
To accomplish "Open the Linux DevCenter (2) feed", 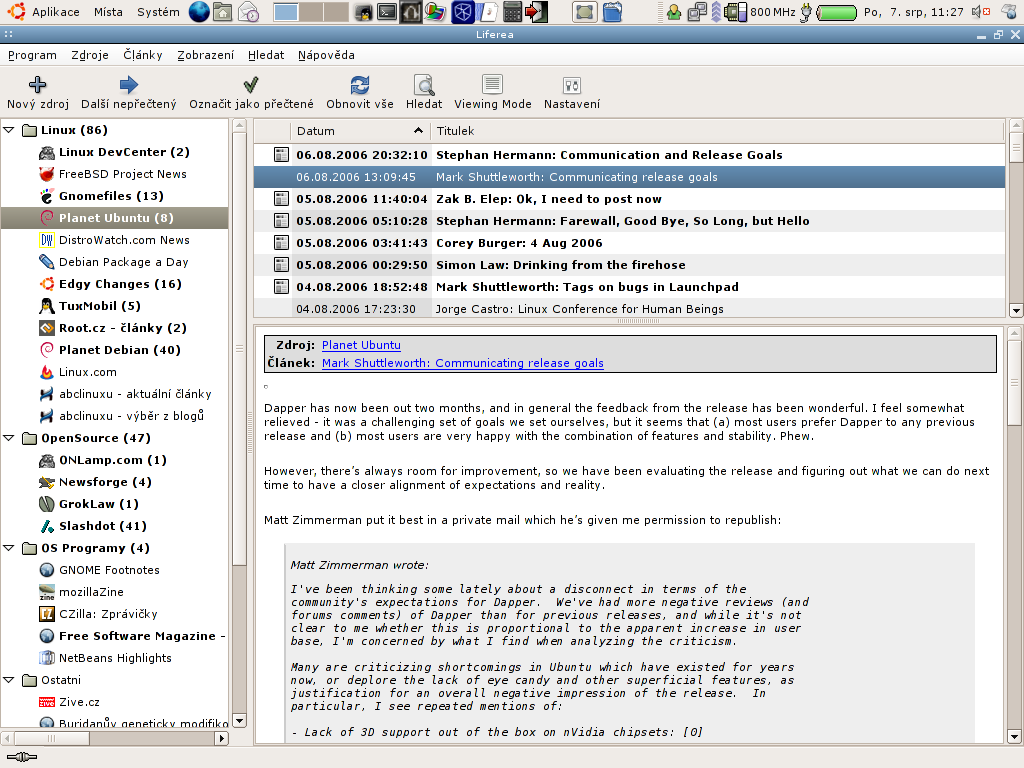I will coord(124,152).
